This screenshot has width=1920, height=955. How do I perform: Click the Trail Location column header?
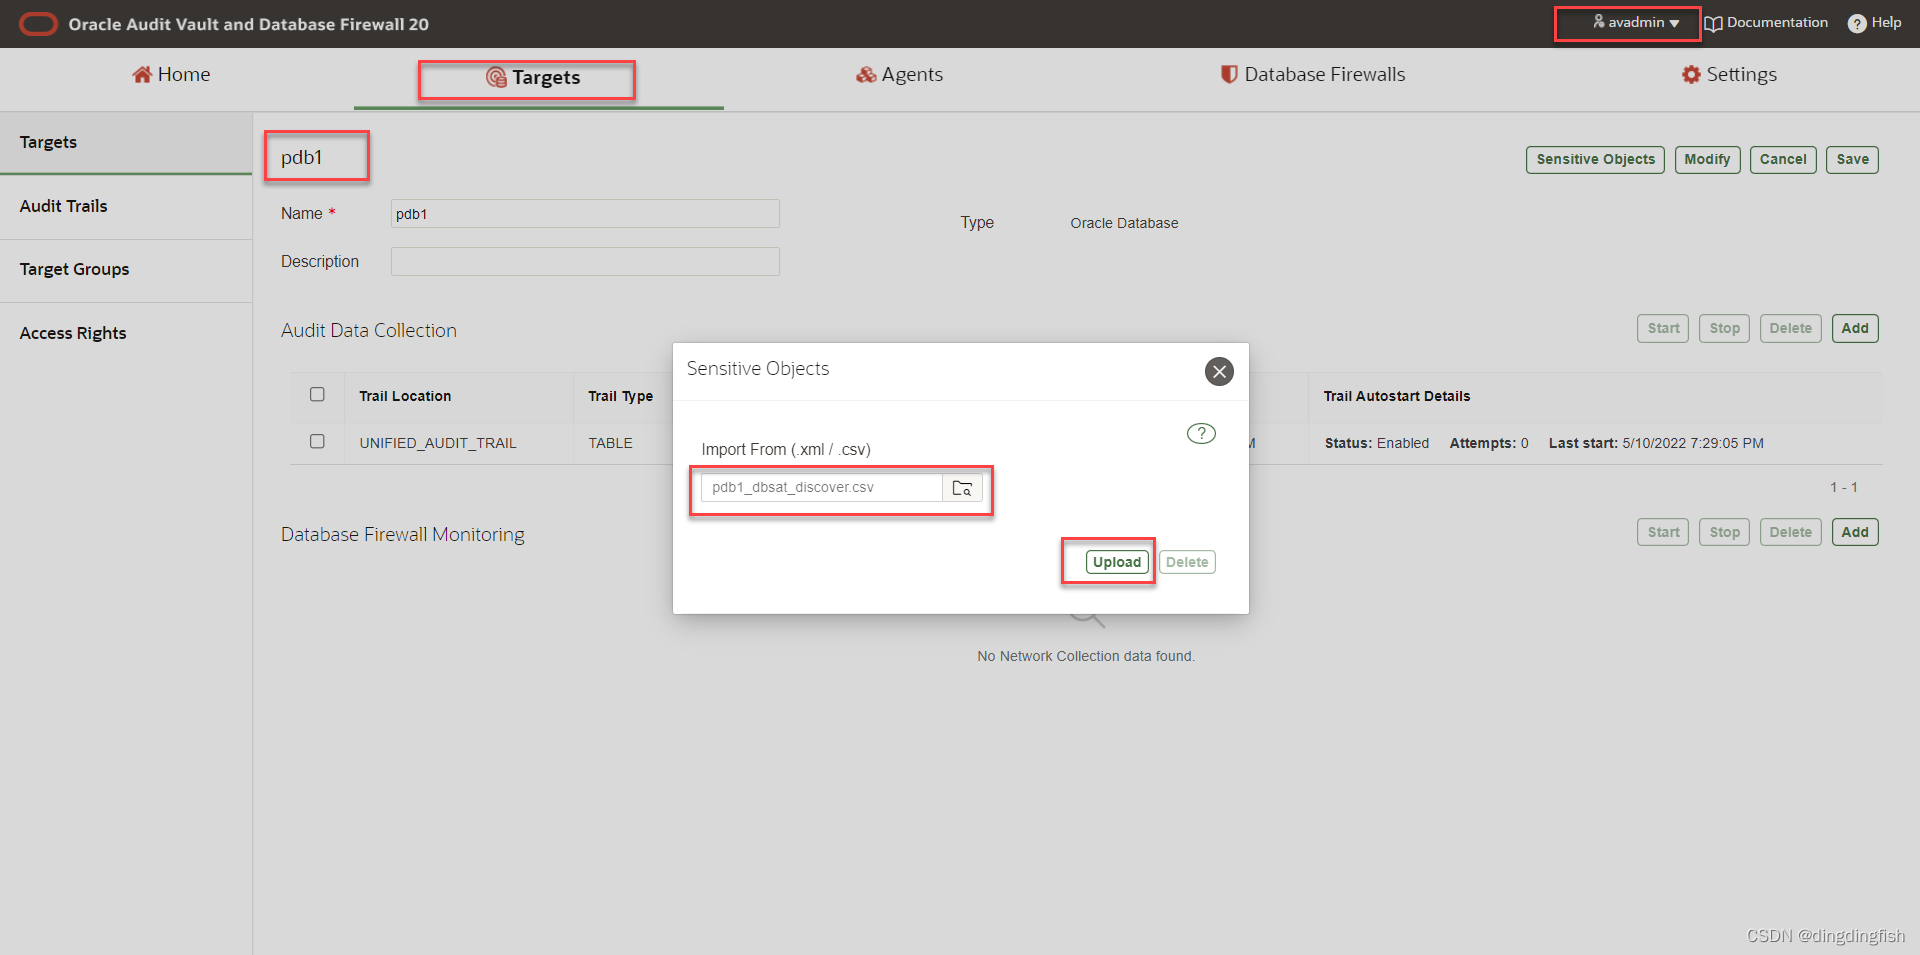point(405,397)
